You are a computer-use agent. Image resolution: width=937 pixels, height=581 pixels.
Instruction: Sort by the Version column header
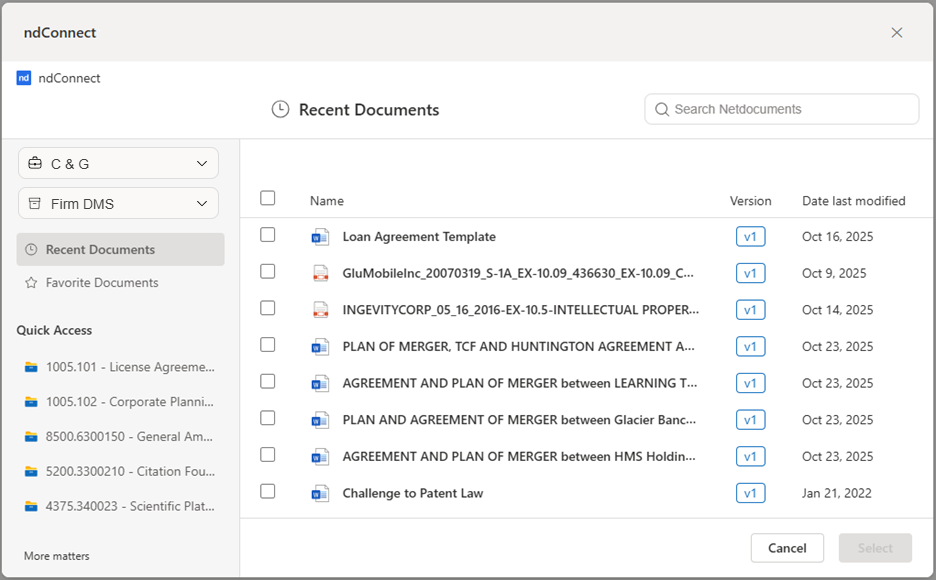(751, 201)
